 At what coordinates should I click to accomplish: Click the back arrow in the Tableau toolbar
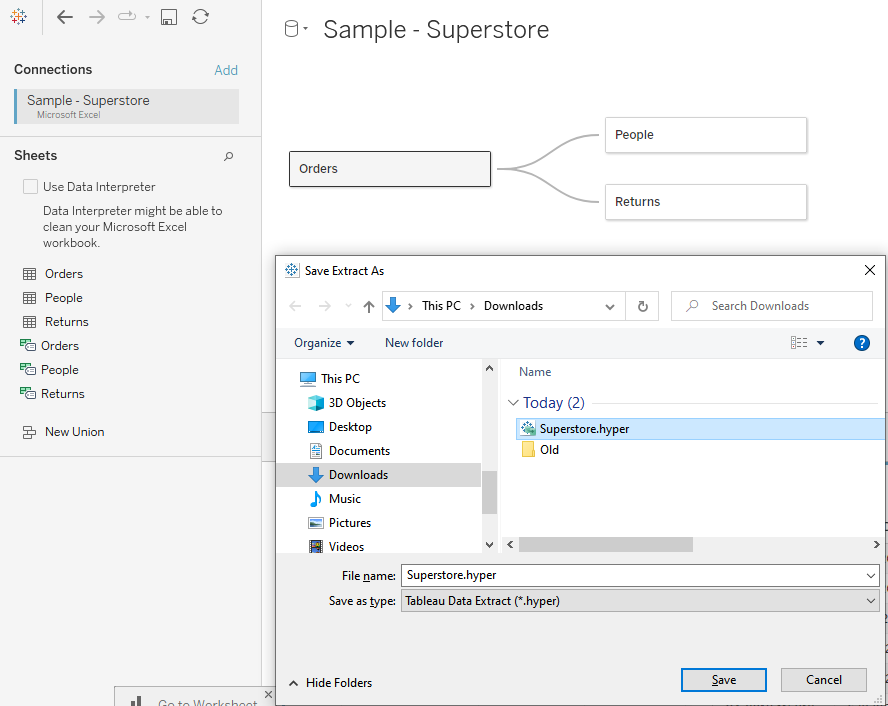click(x=65, y=17)
